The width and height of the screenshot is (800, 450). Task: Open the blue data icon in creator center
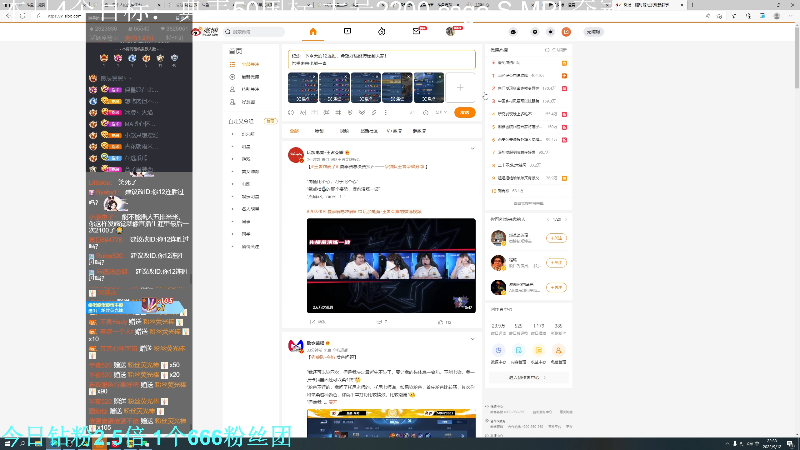tap(498, 350)
